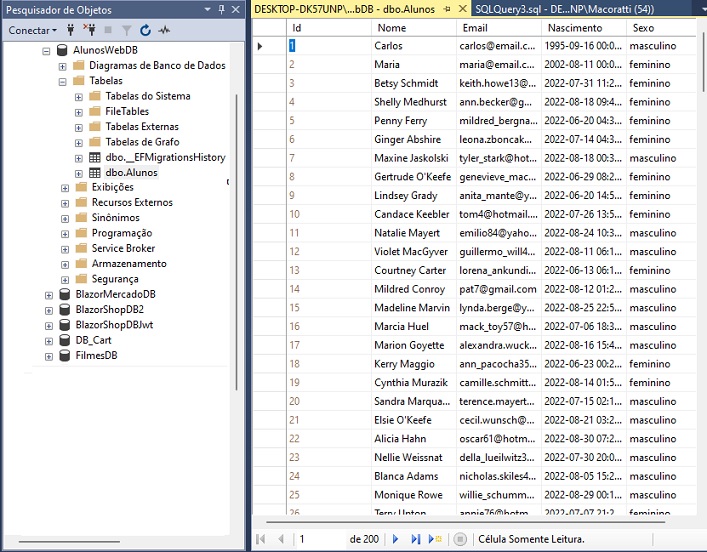707x552 pixels.
Task: Click the Object Explorer vertical scrollbar
Action: (x=236, y=242)
